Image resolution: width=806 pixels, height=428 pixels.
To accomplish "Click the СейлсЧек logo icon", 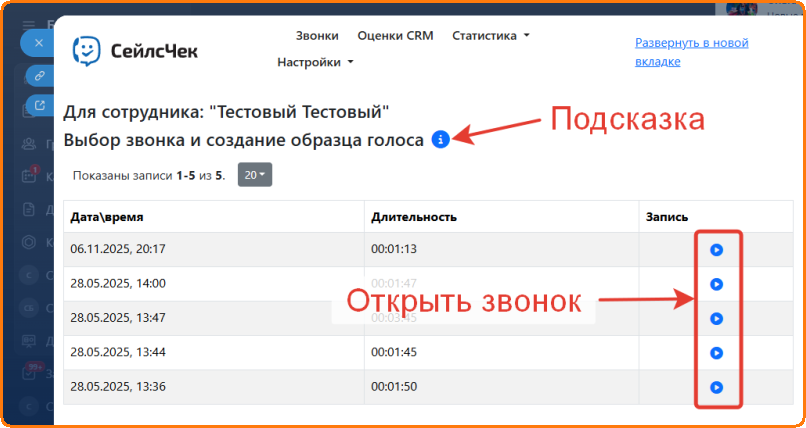I will pos(87,50).
